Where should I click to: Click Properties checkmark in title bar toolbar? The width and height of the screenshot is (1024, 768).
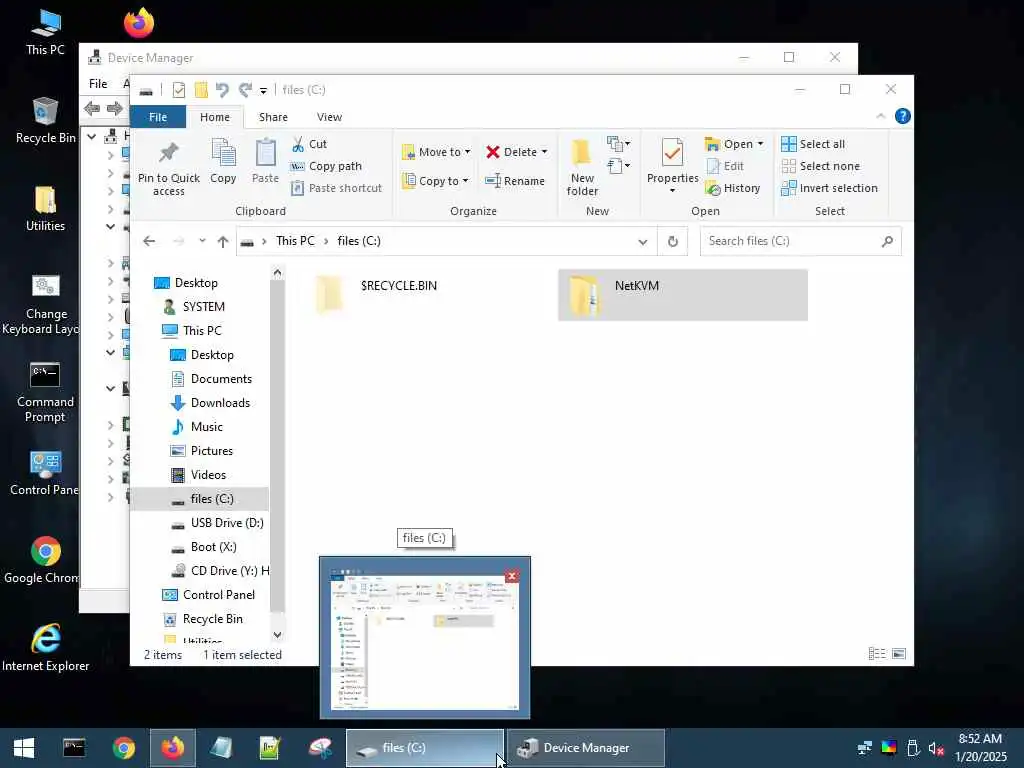[178, 89]
